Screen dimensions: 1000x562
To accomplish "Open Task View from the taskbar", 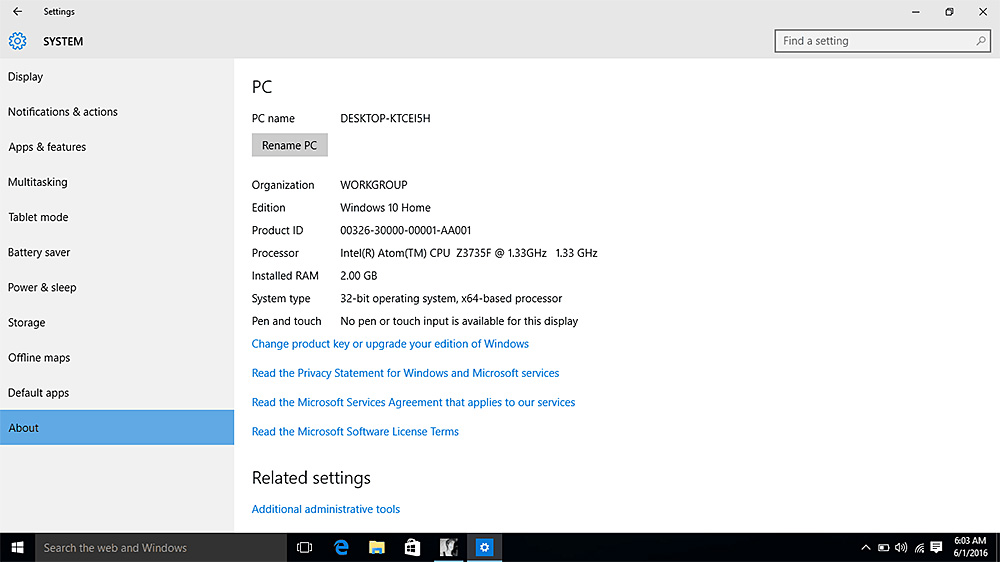I will (305, 548).
